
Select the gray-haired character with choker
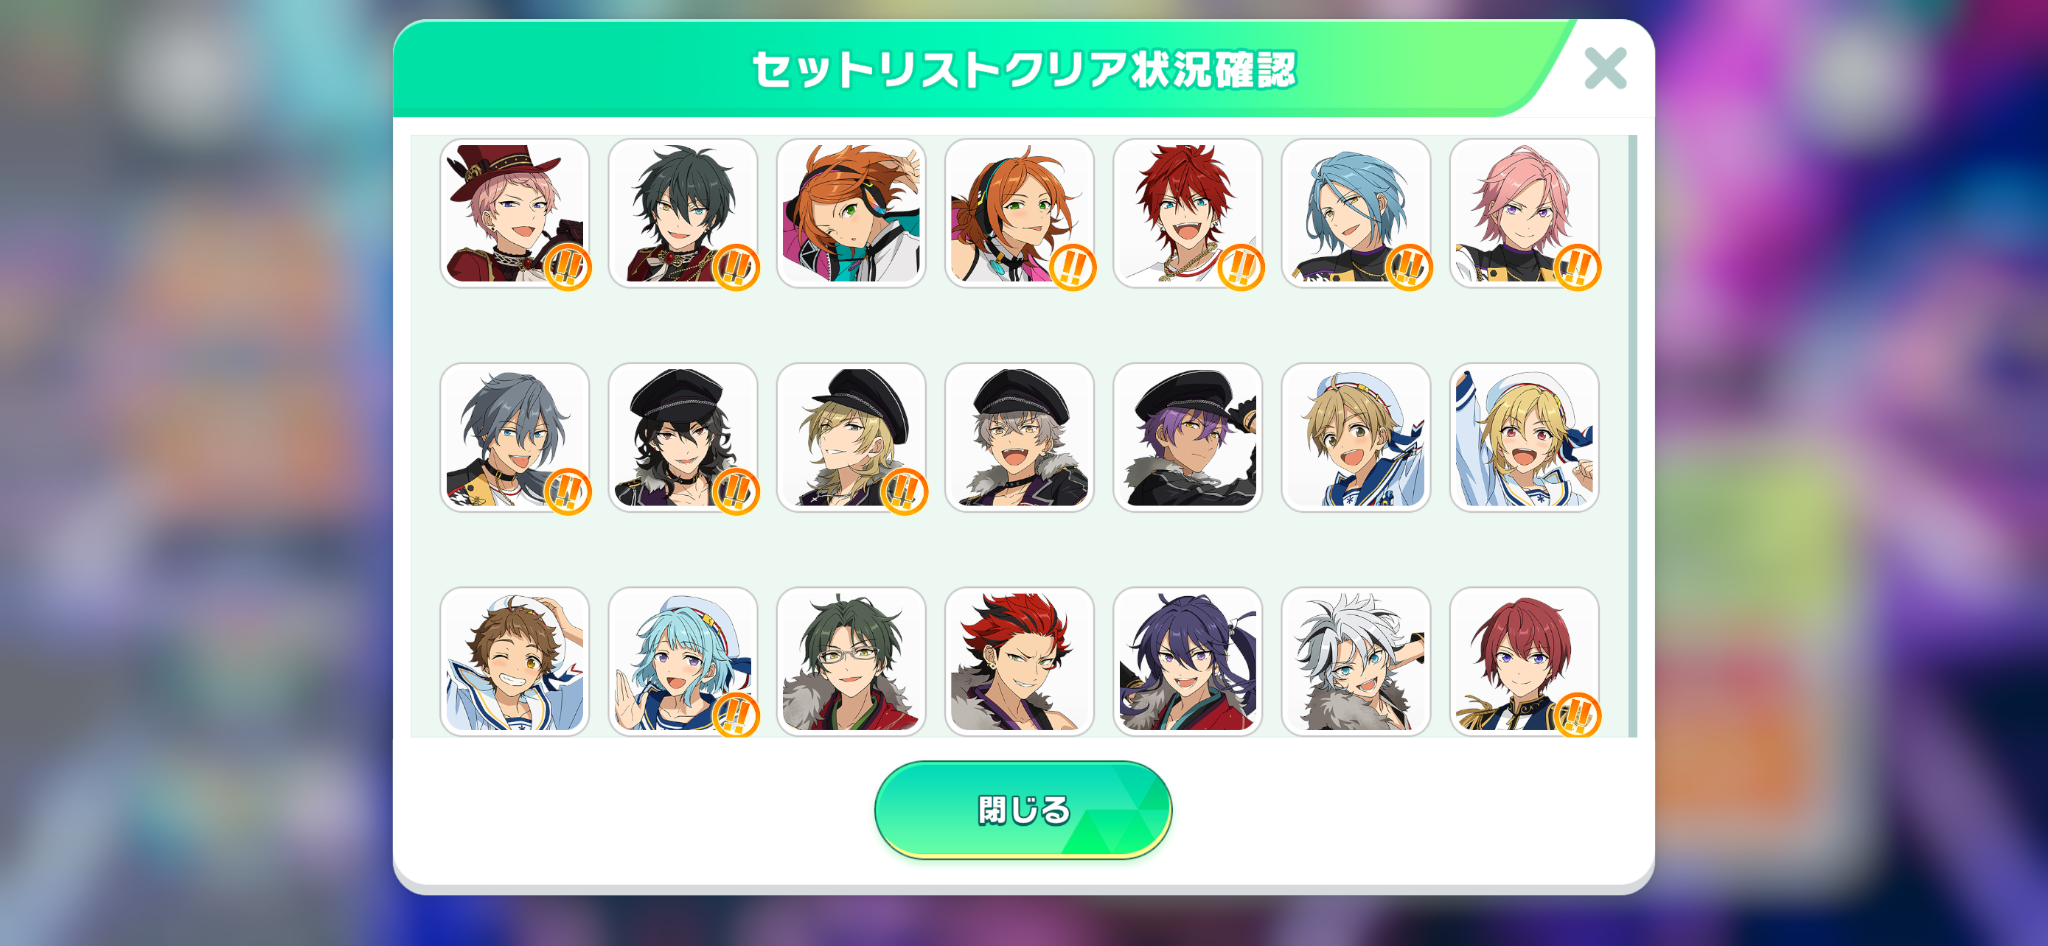tap(514, 437)
